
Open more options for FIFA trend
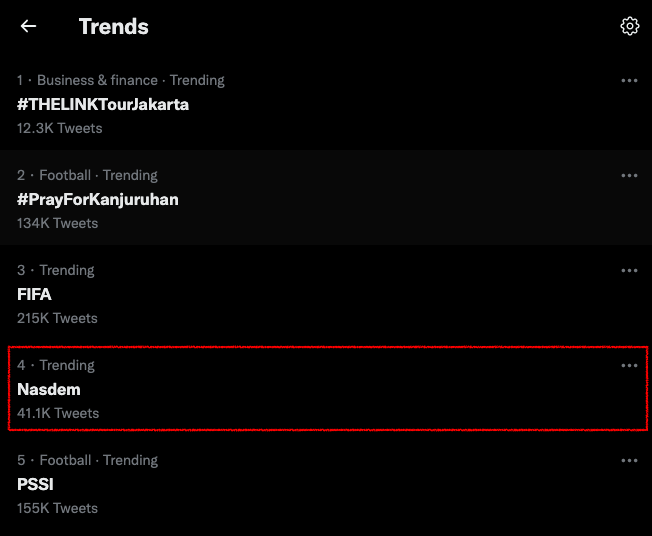pos(629,270)
